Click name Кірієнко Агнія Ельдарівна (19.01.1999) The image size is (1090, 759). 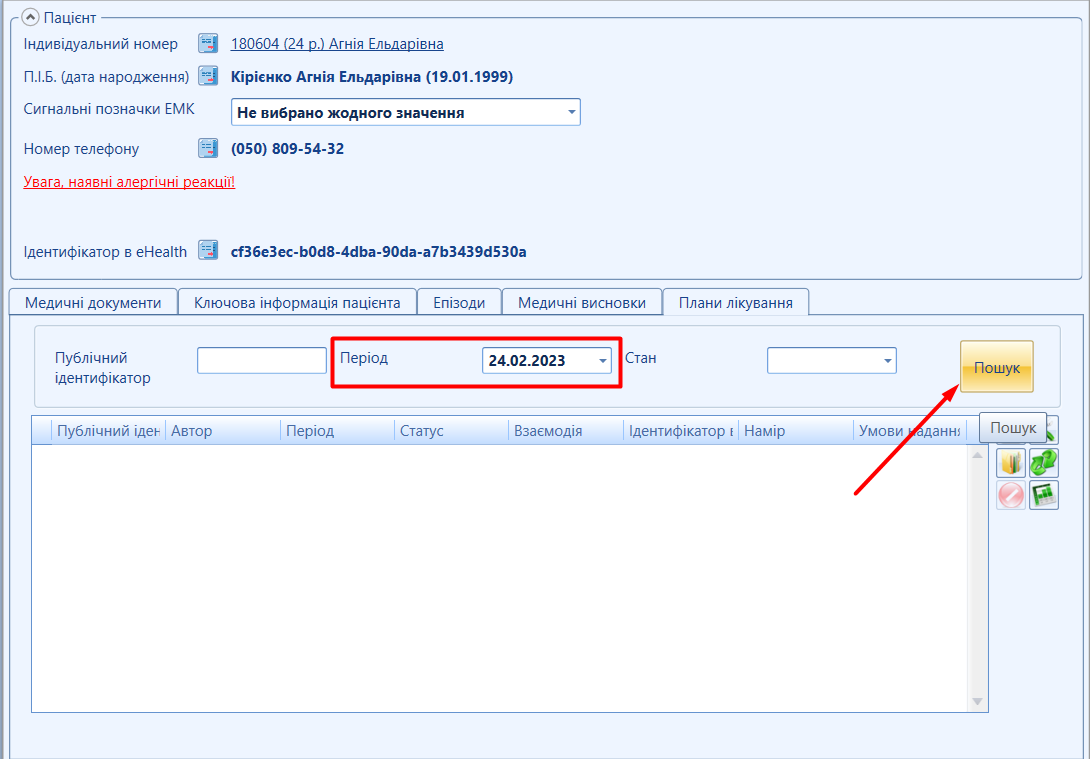tap(372, 76)
